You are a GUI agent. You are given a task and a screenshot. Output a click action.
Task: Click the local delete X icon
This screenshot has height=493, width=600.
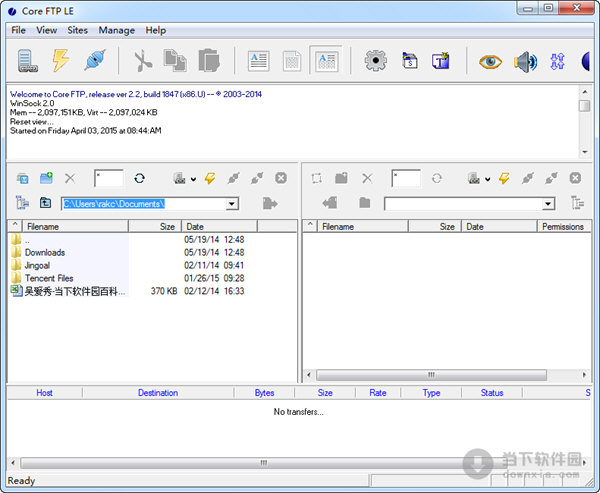pos(70,178)
